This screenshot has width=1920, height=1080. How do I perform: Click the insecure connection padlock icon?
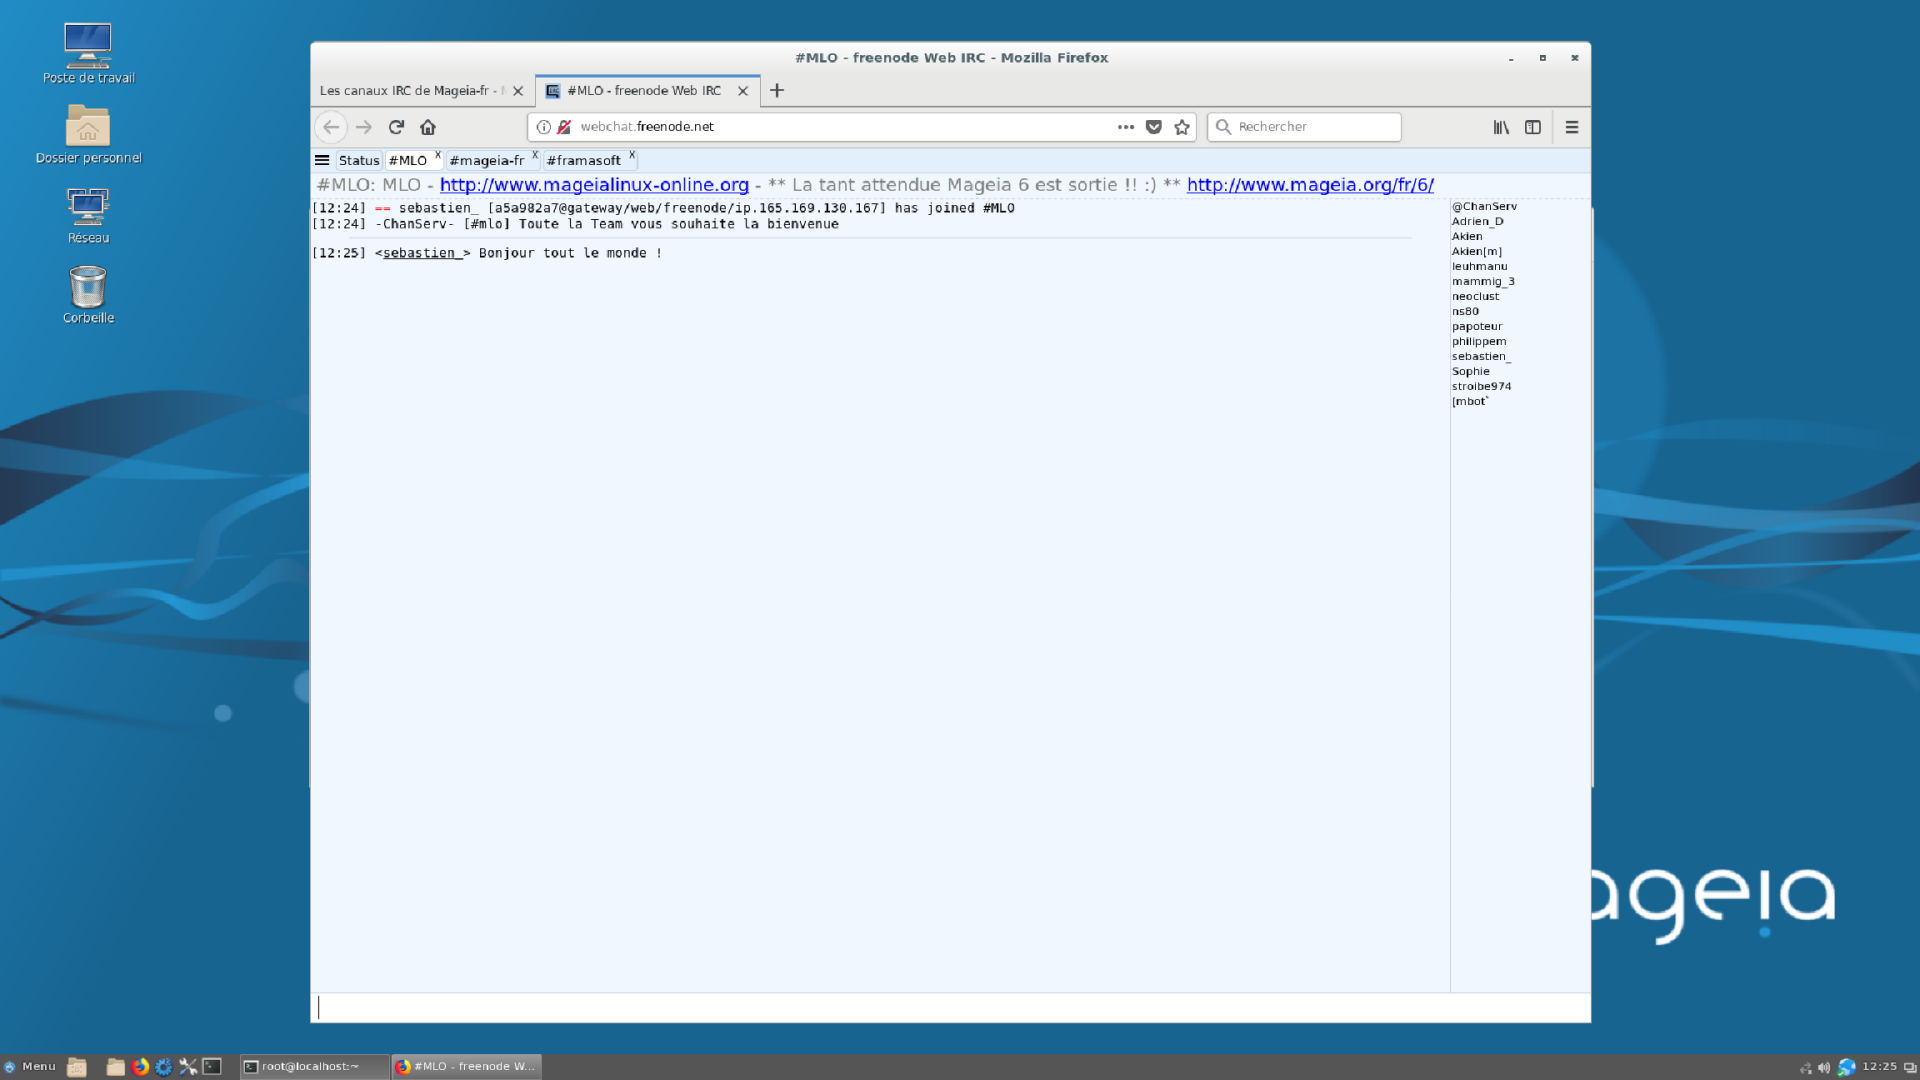(564, 127)
